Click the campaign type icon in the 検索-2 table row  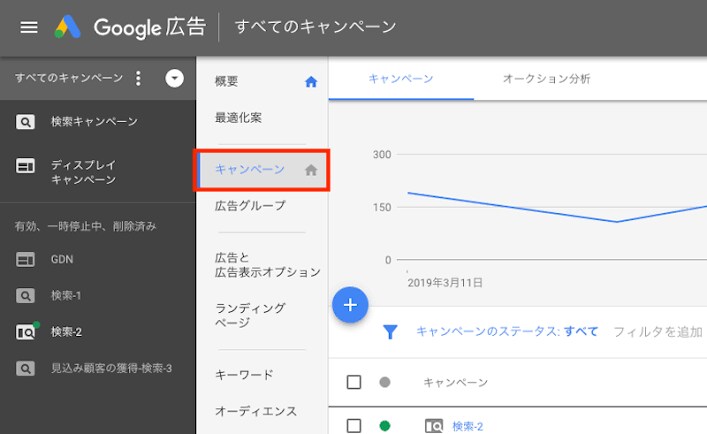(434, 426)
